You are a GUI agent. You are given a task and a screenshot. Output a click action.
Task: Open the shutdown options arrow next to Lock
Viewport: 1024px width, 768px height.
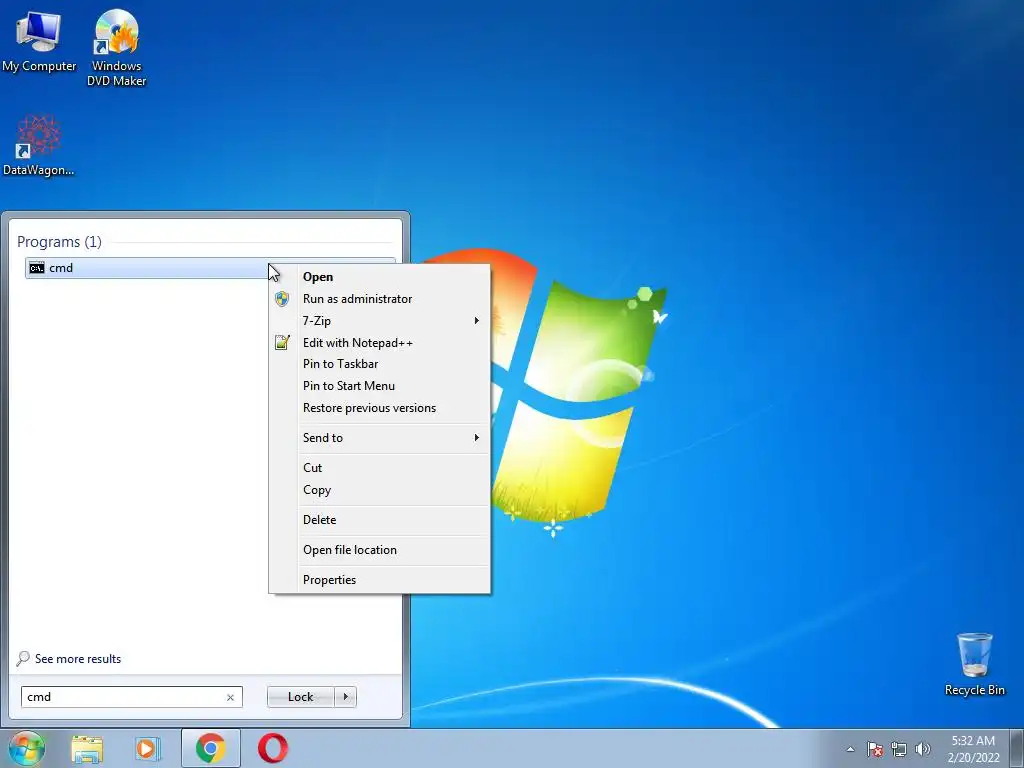pyautogui.click(x=345, y=697)
